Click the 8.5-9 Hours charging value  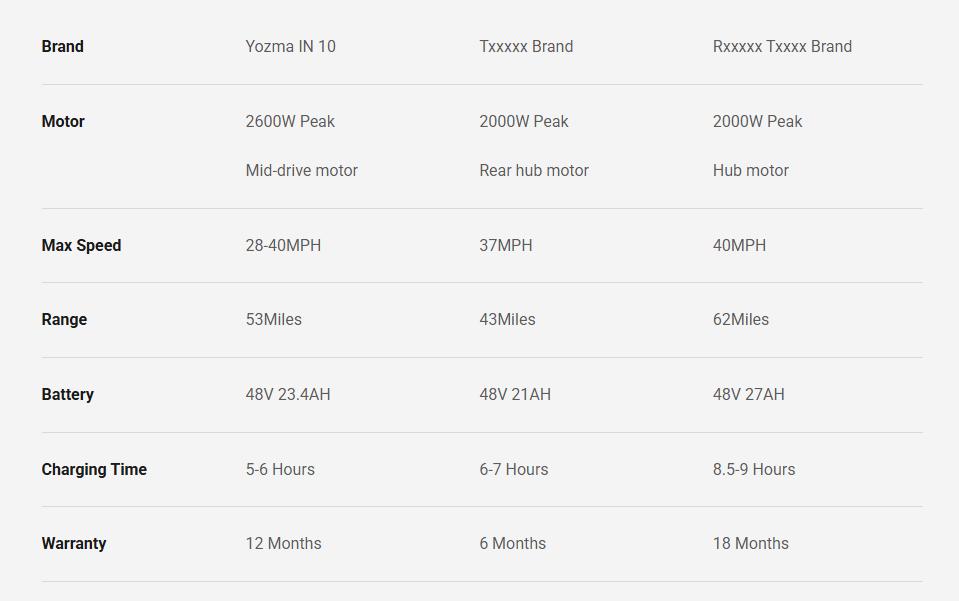(x=753, y=469)
